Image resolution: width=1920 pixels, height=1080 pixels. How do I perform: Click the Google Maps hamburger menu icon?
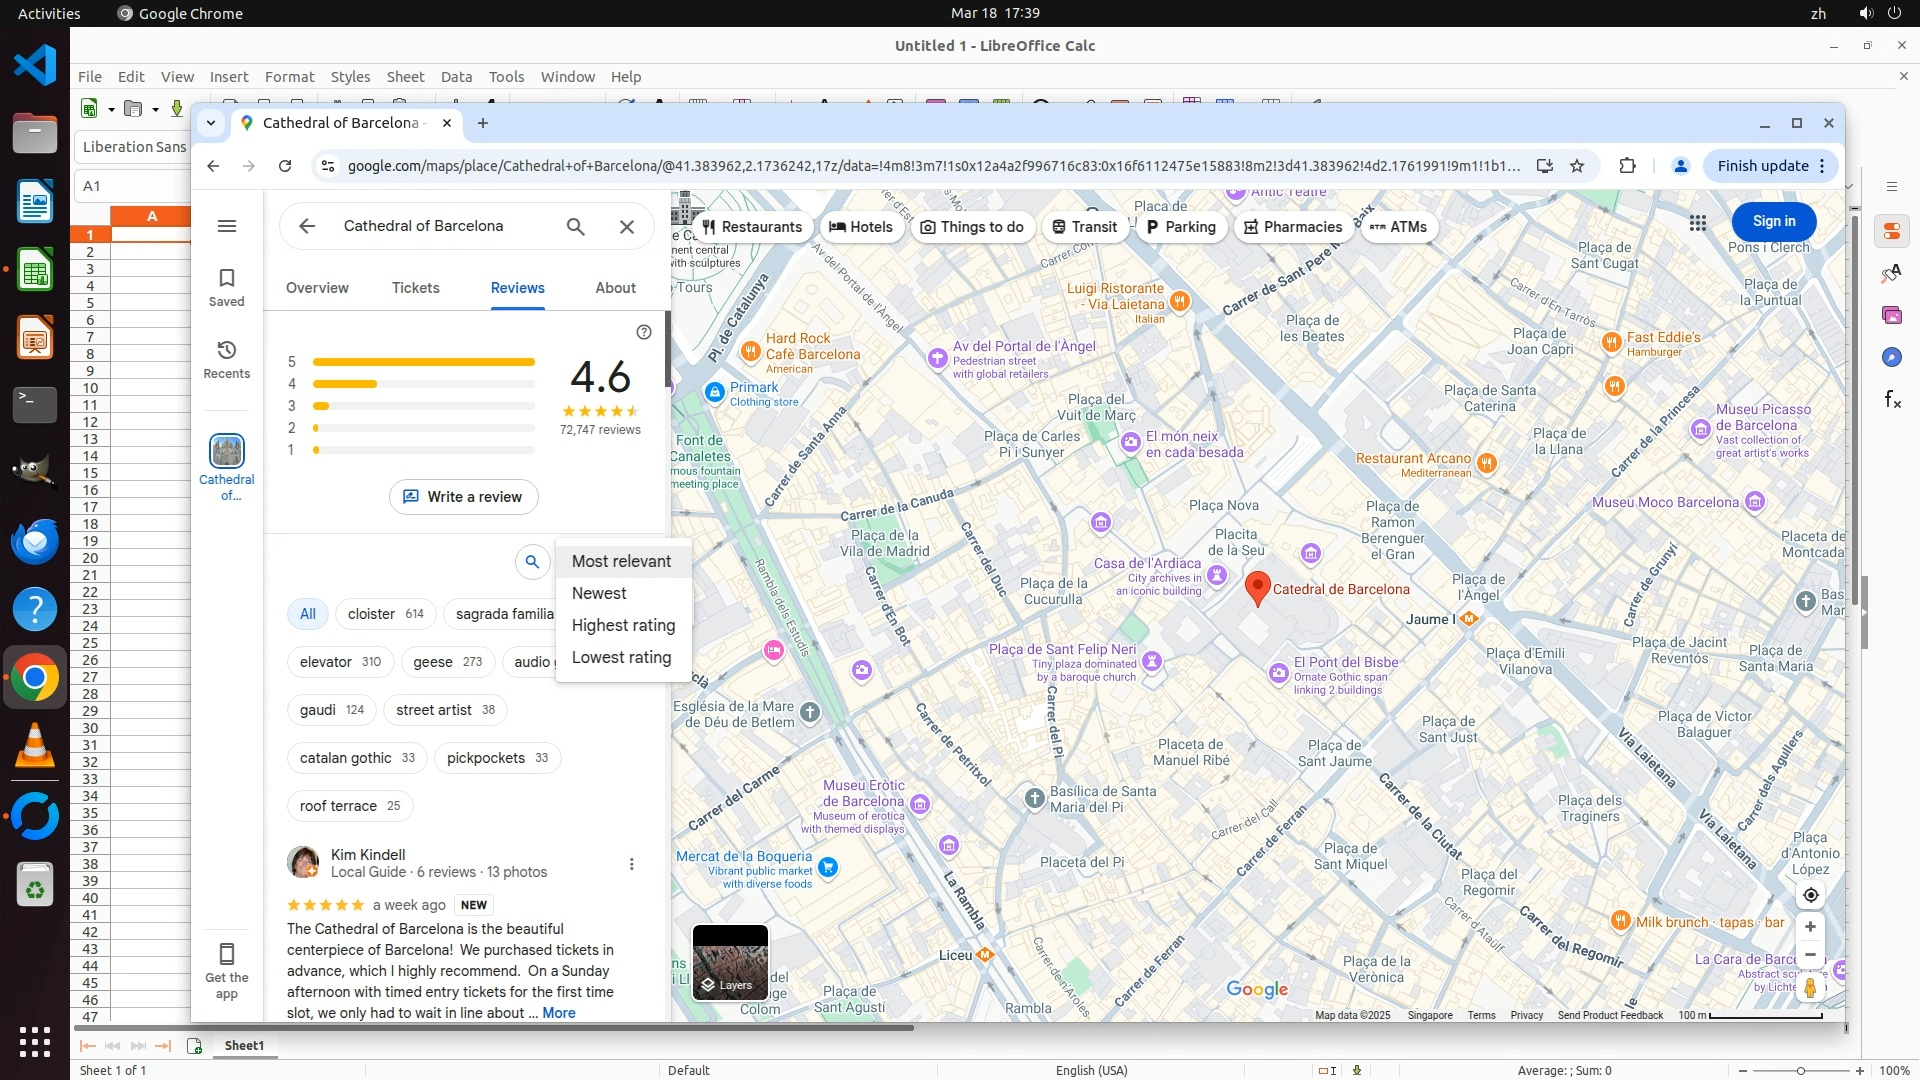(x=227, y=226)
